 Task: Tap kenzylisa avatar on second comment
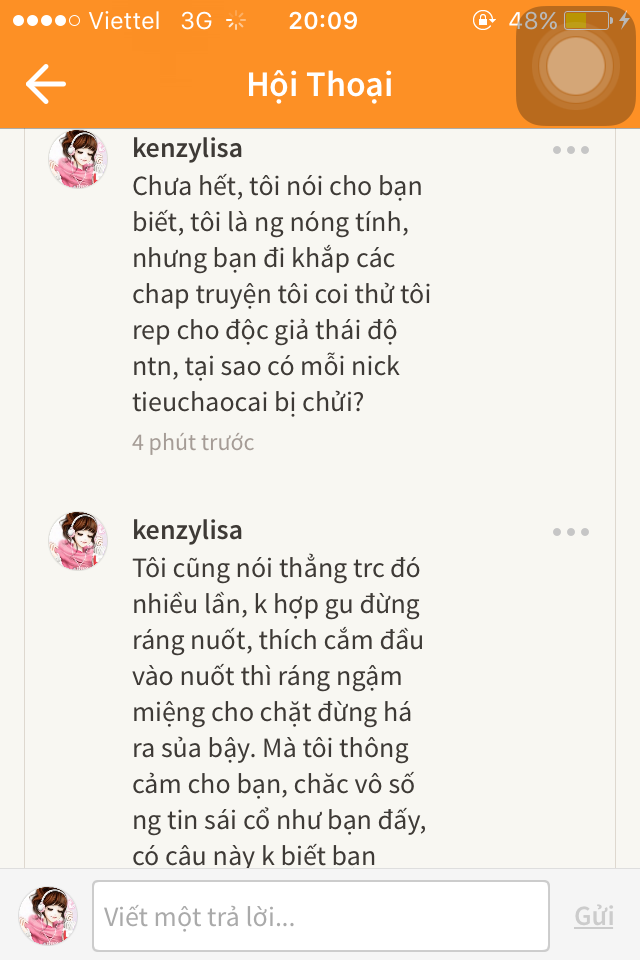(x=78, y=541)
